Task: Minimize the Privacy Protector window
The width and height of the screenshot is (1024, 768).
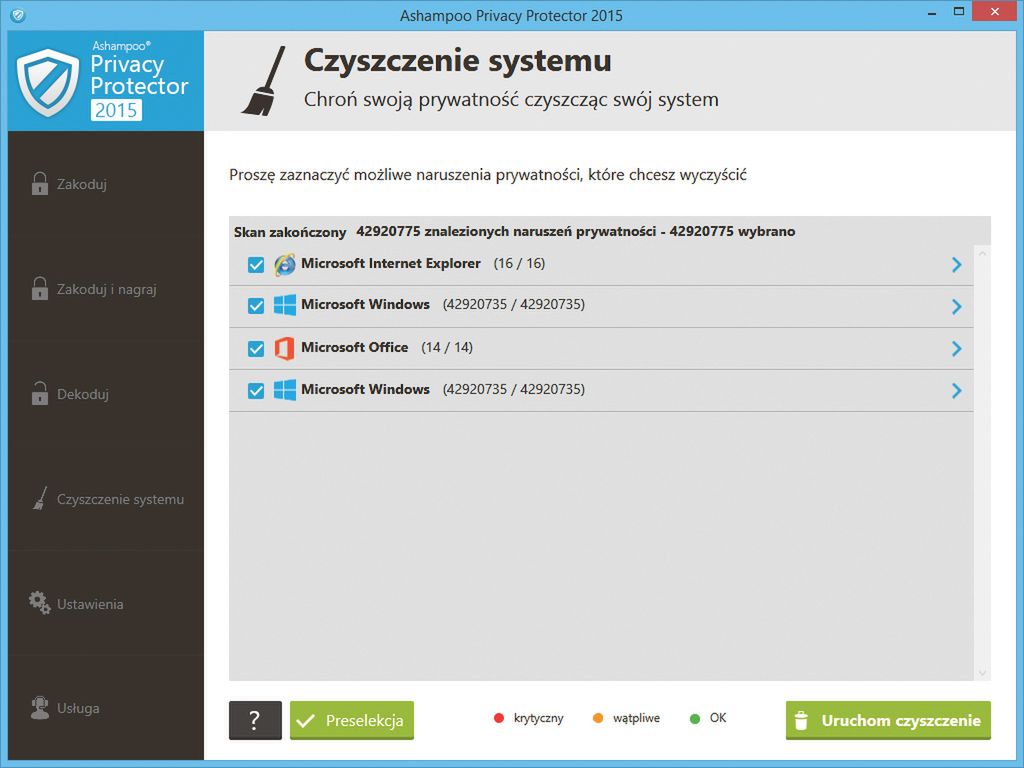Action: click(x=932, y=13)
